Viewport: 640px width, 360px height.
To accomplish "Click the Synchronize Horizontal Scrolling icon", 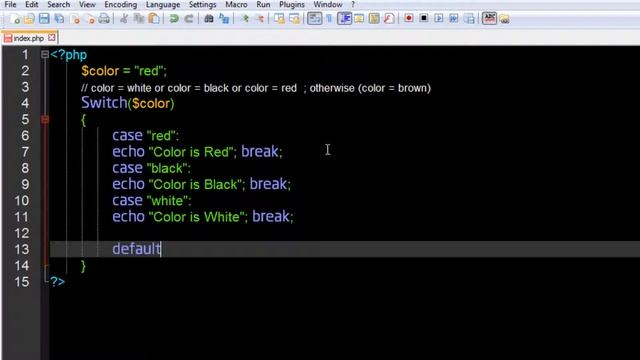I will tap(294, 19).
